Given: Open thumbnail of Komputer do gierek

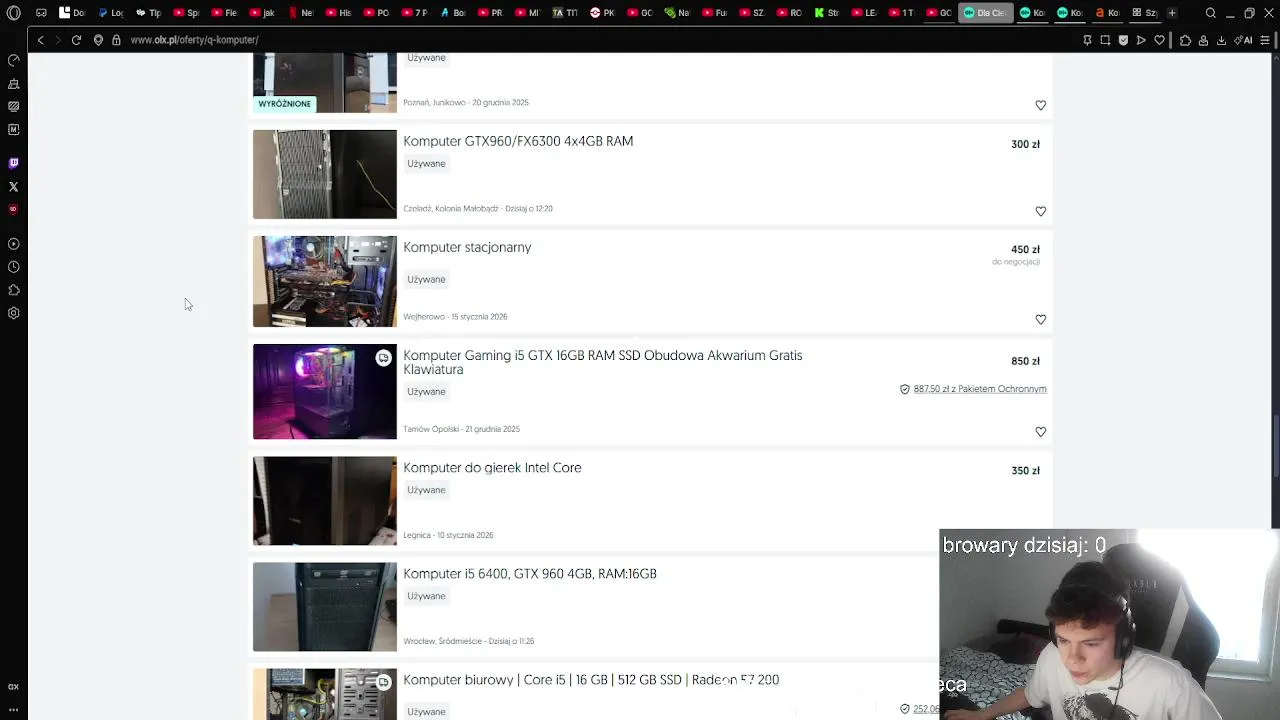Looking at the screenshot, I should 325,501.
